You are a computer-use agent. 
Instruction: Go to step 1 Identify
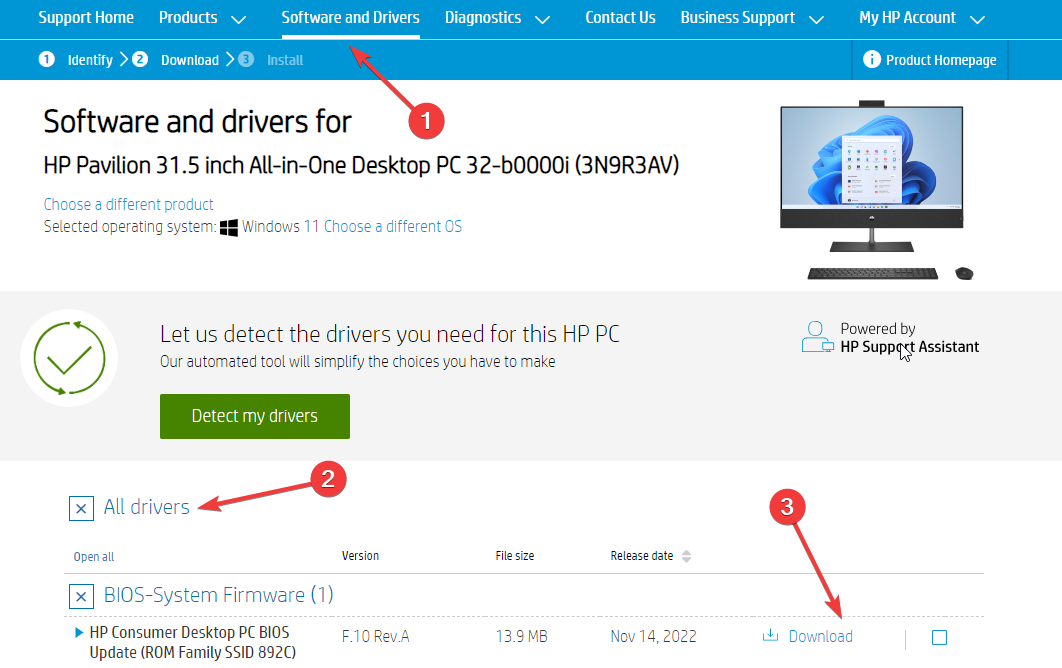[x=90, y=60]
